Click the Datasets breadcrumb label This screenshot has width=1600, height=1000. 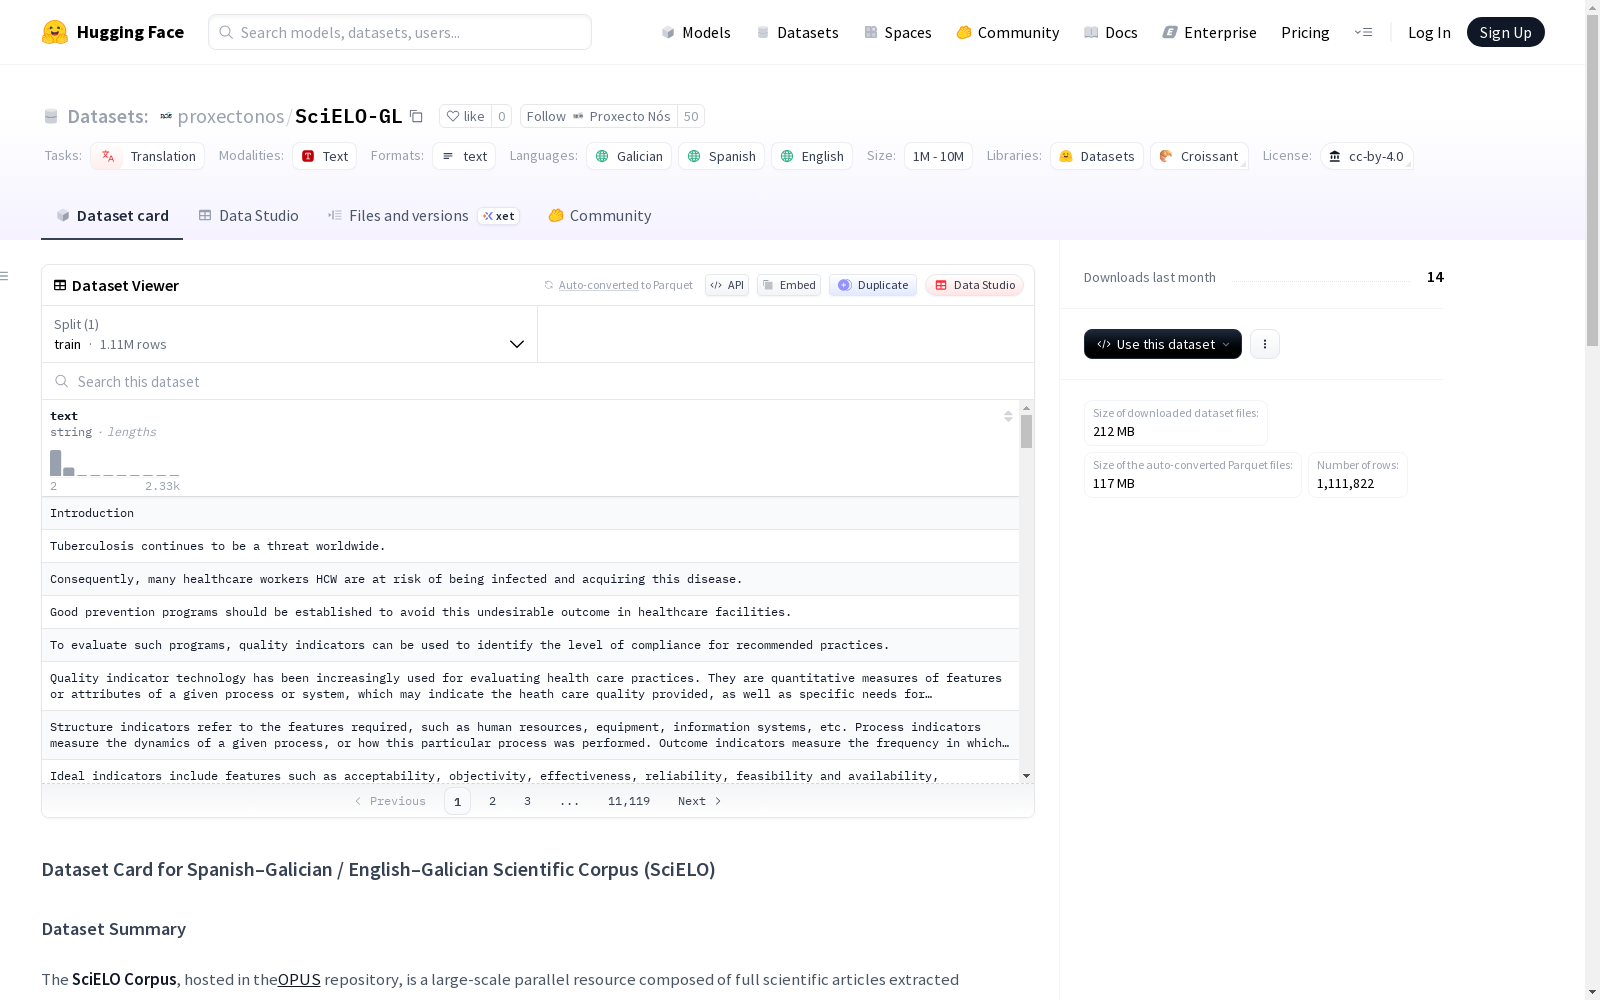(x=107, y=116)
